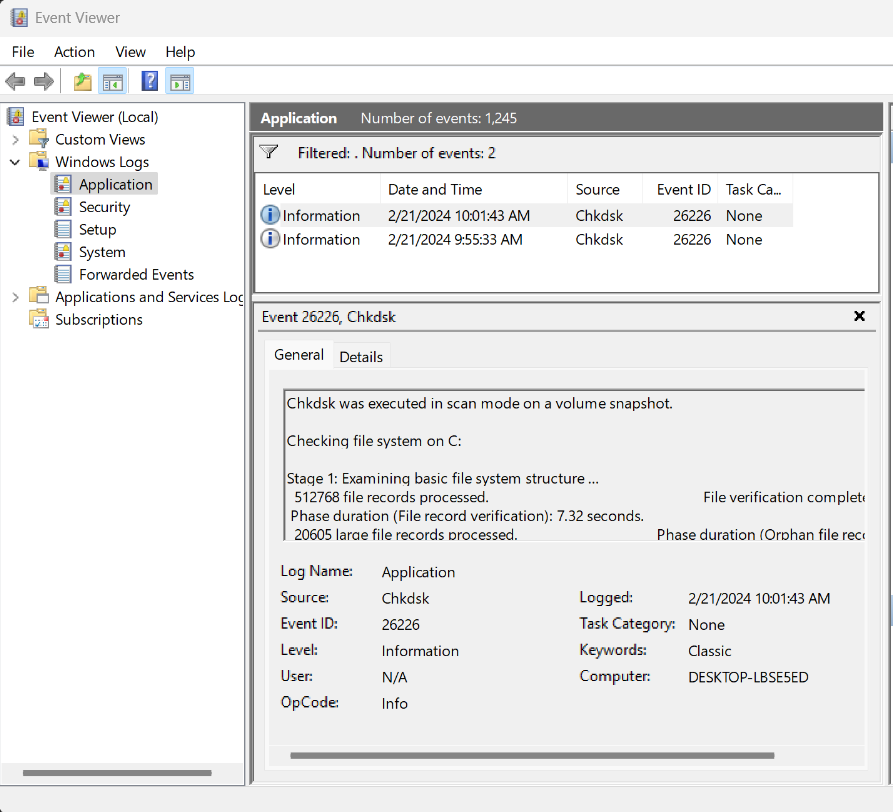Collapse the Windows Logs node
This screenshot has height=812, width=893.
point(15,162)
